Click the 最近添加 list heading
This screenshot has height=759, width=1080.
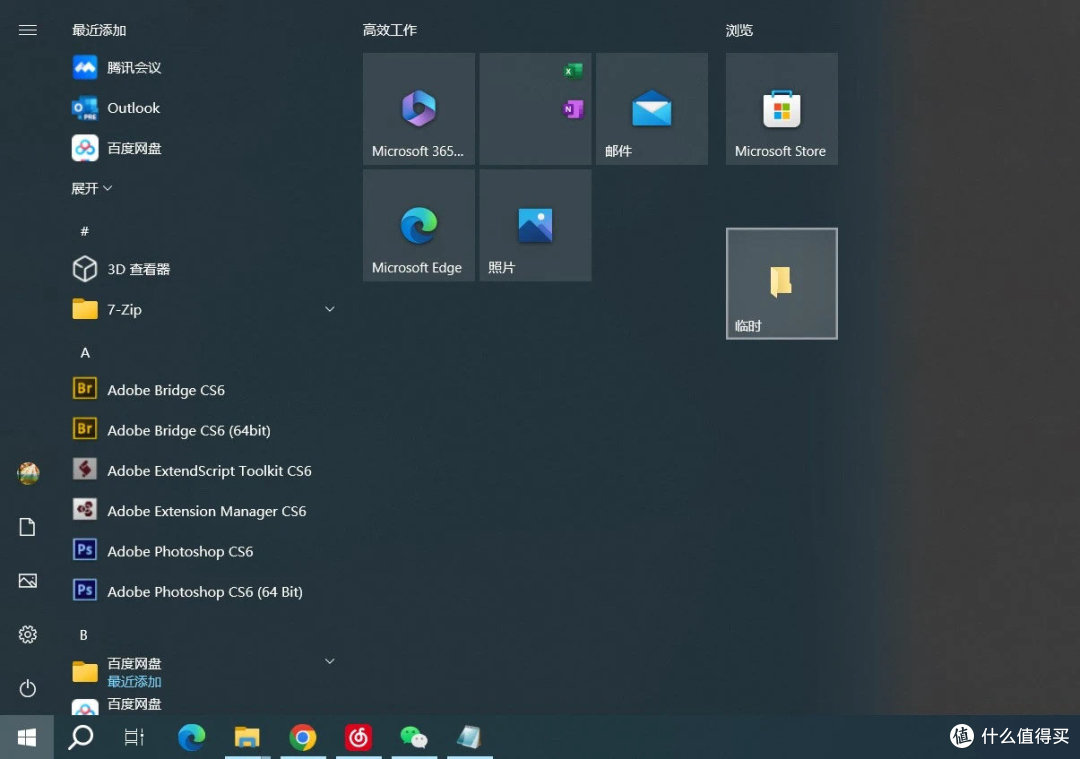[99, 30]
